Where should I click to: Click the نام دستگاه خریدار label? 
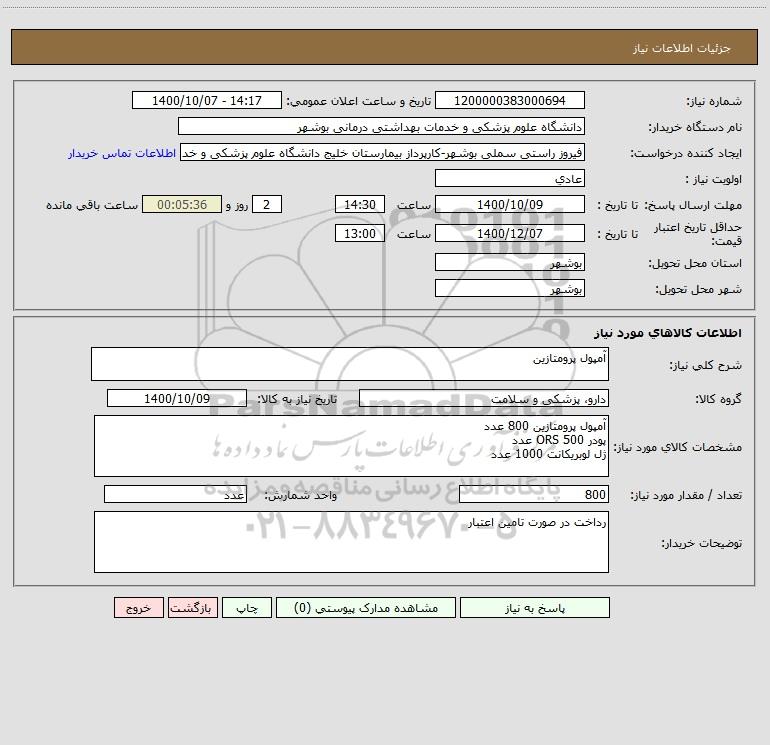click(695, 128)
